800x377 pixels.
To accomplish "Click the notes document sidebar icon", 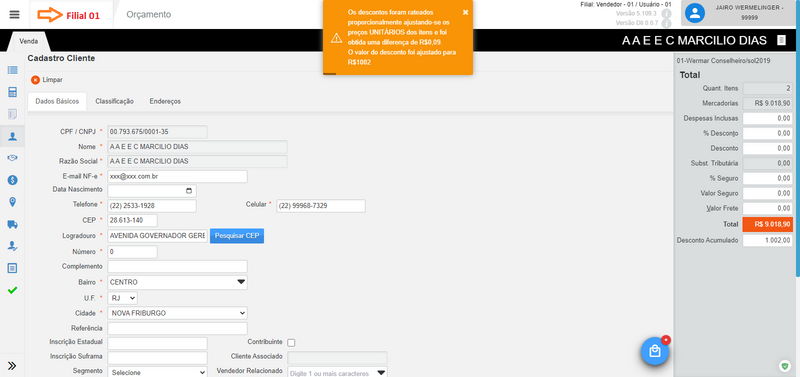I will 13,114.
